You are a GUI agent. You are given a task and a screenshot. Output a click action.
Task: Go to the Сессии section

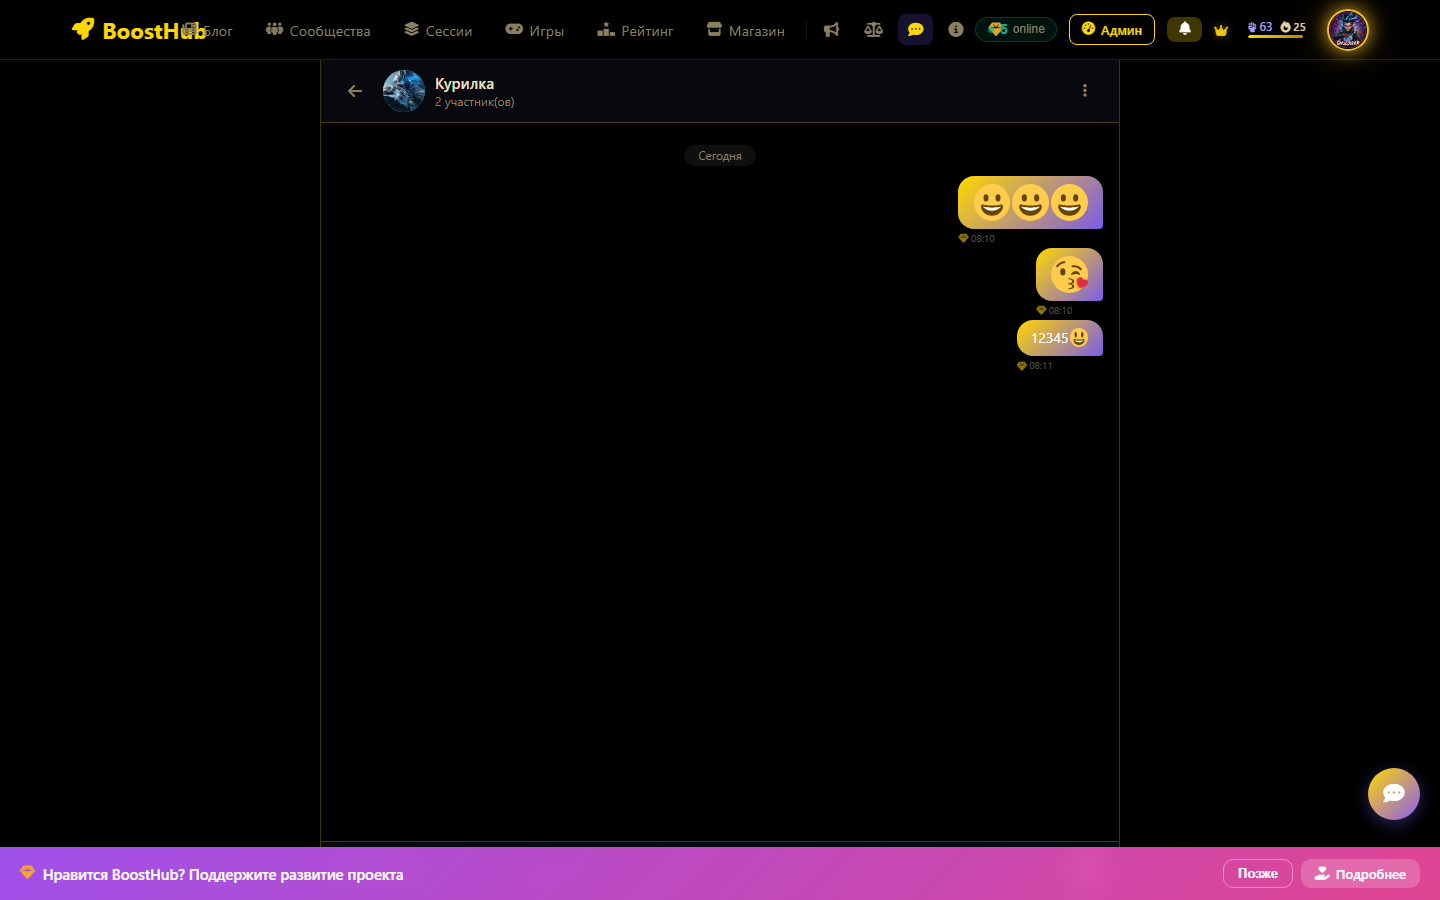tap(438, 31)
